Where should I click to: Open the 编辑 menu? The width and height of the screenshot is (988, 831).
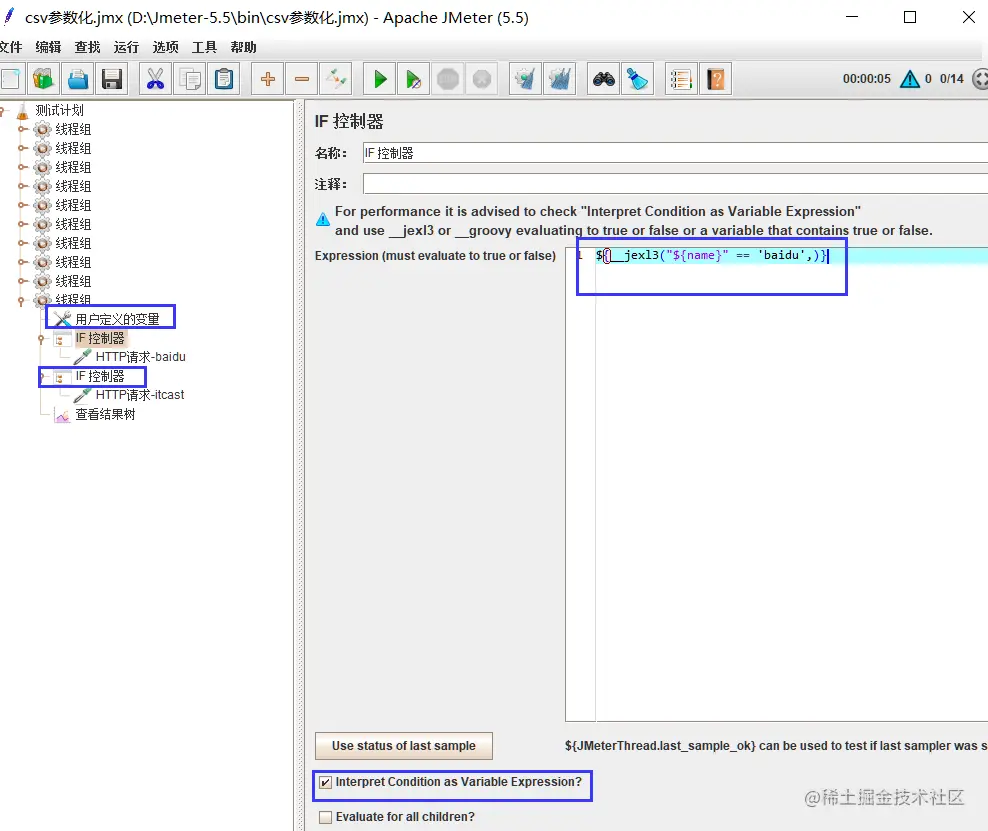pyautogui.click(x=48, y=47)
